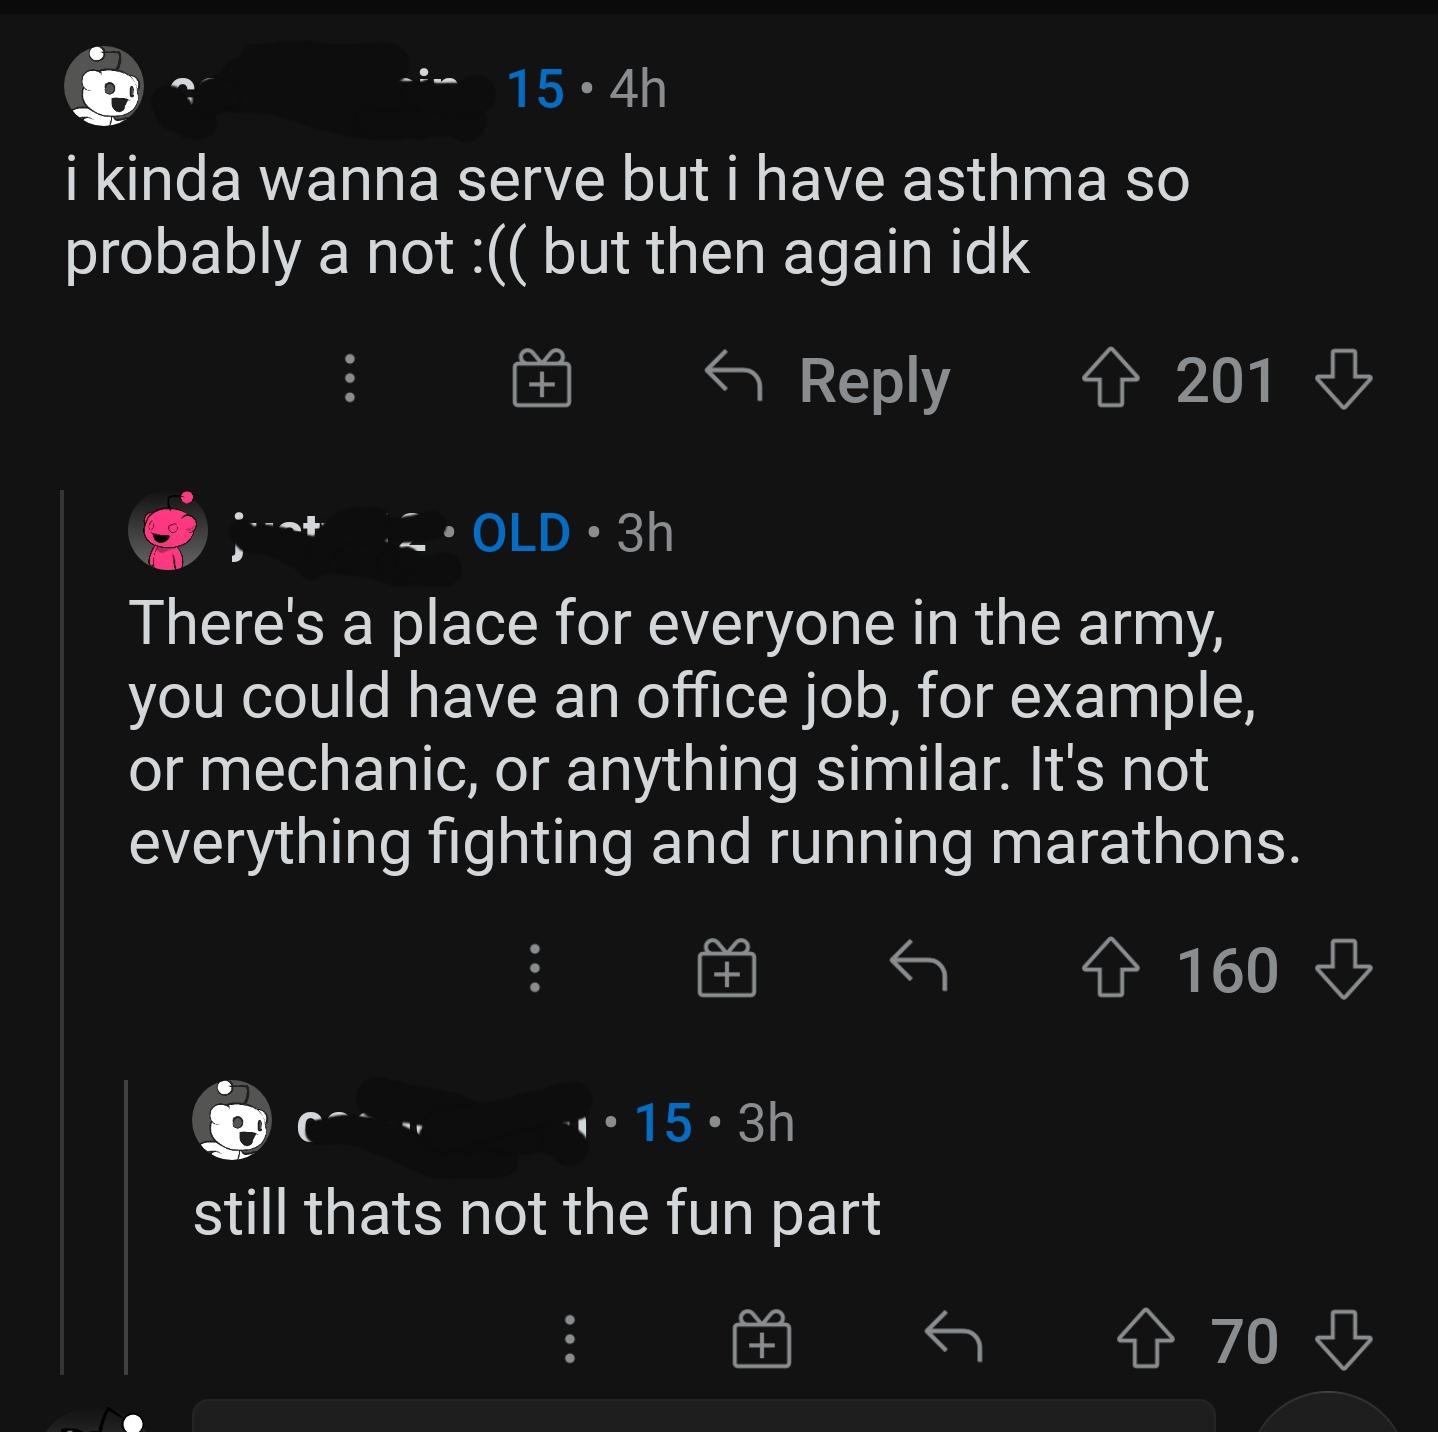Upvote the asthma comment with 201 points
The width and height of the screenshot is (1438, 1432).
(x=1109, y=381)
